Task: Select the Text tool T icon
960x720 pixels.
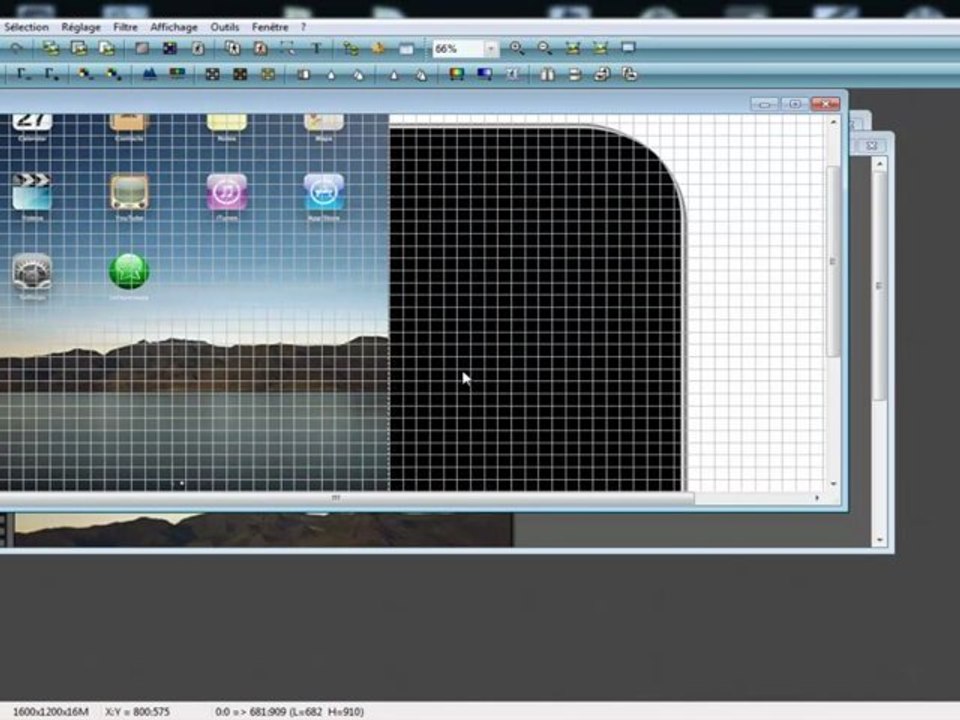Action: click(317, 48)
